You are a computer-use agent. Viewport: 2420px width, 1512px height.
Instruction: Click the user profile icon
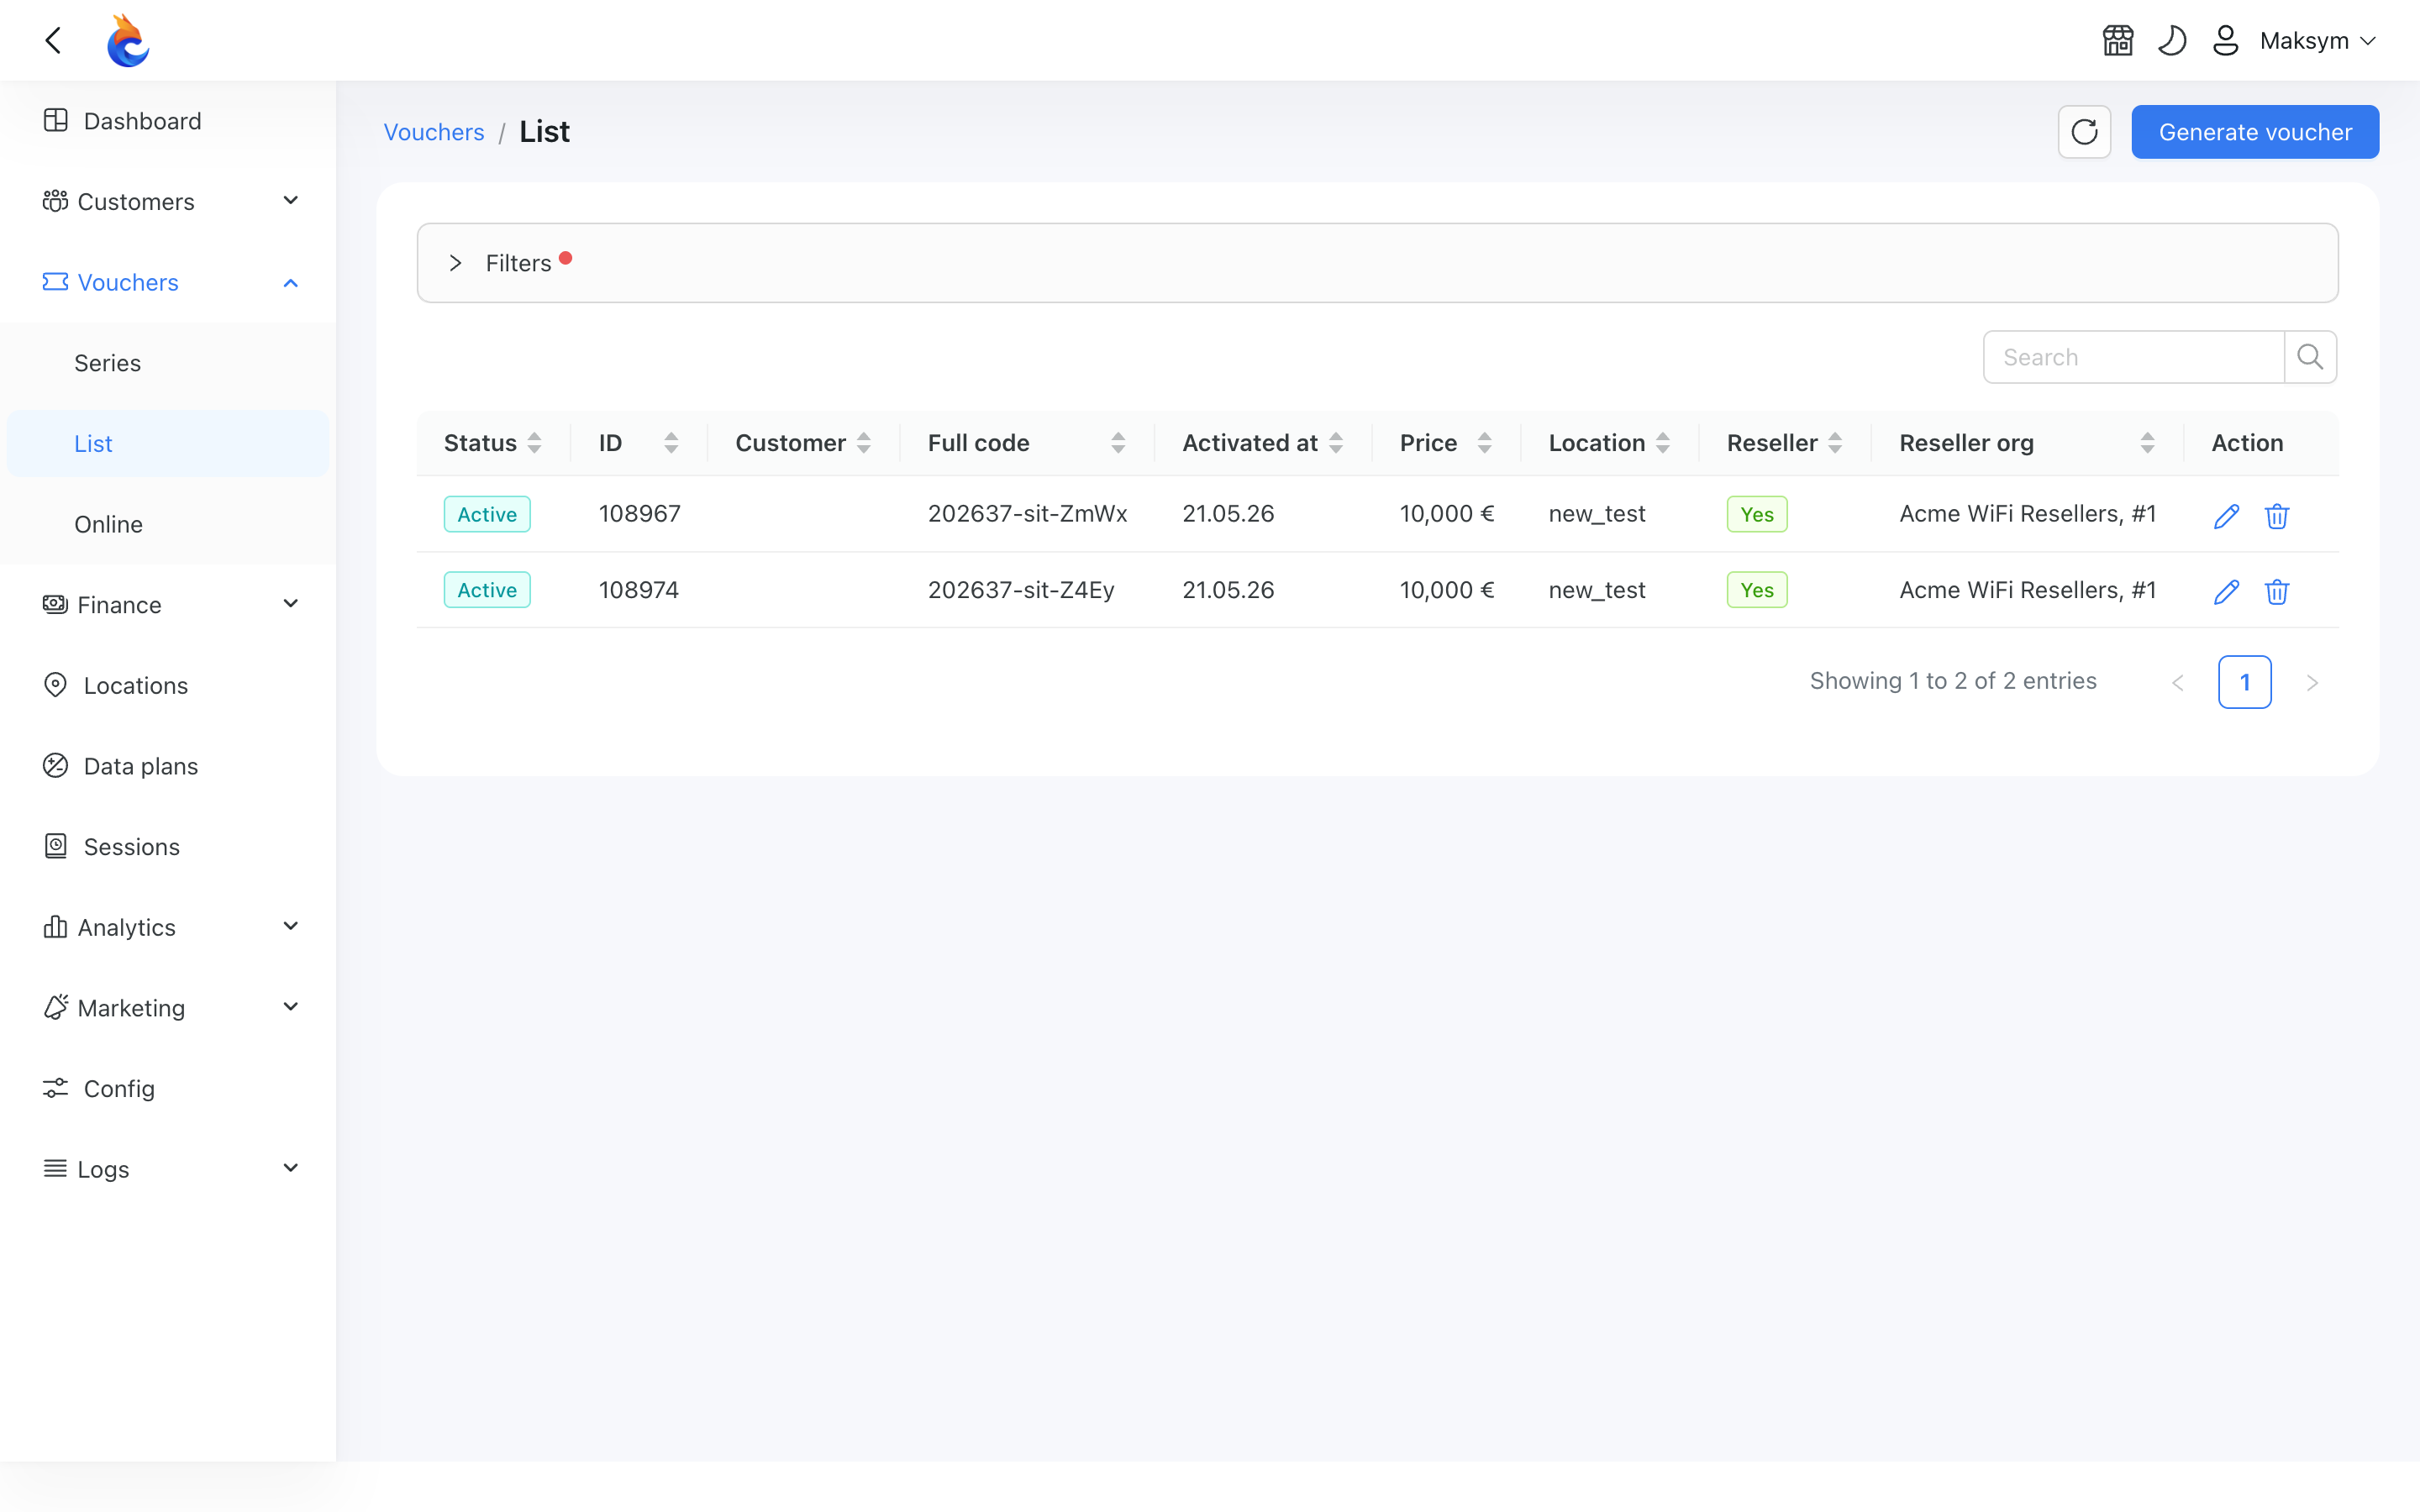2225,40
